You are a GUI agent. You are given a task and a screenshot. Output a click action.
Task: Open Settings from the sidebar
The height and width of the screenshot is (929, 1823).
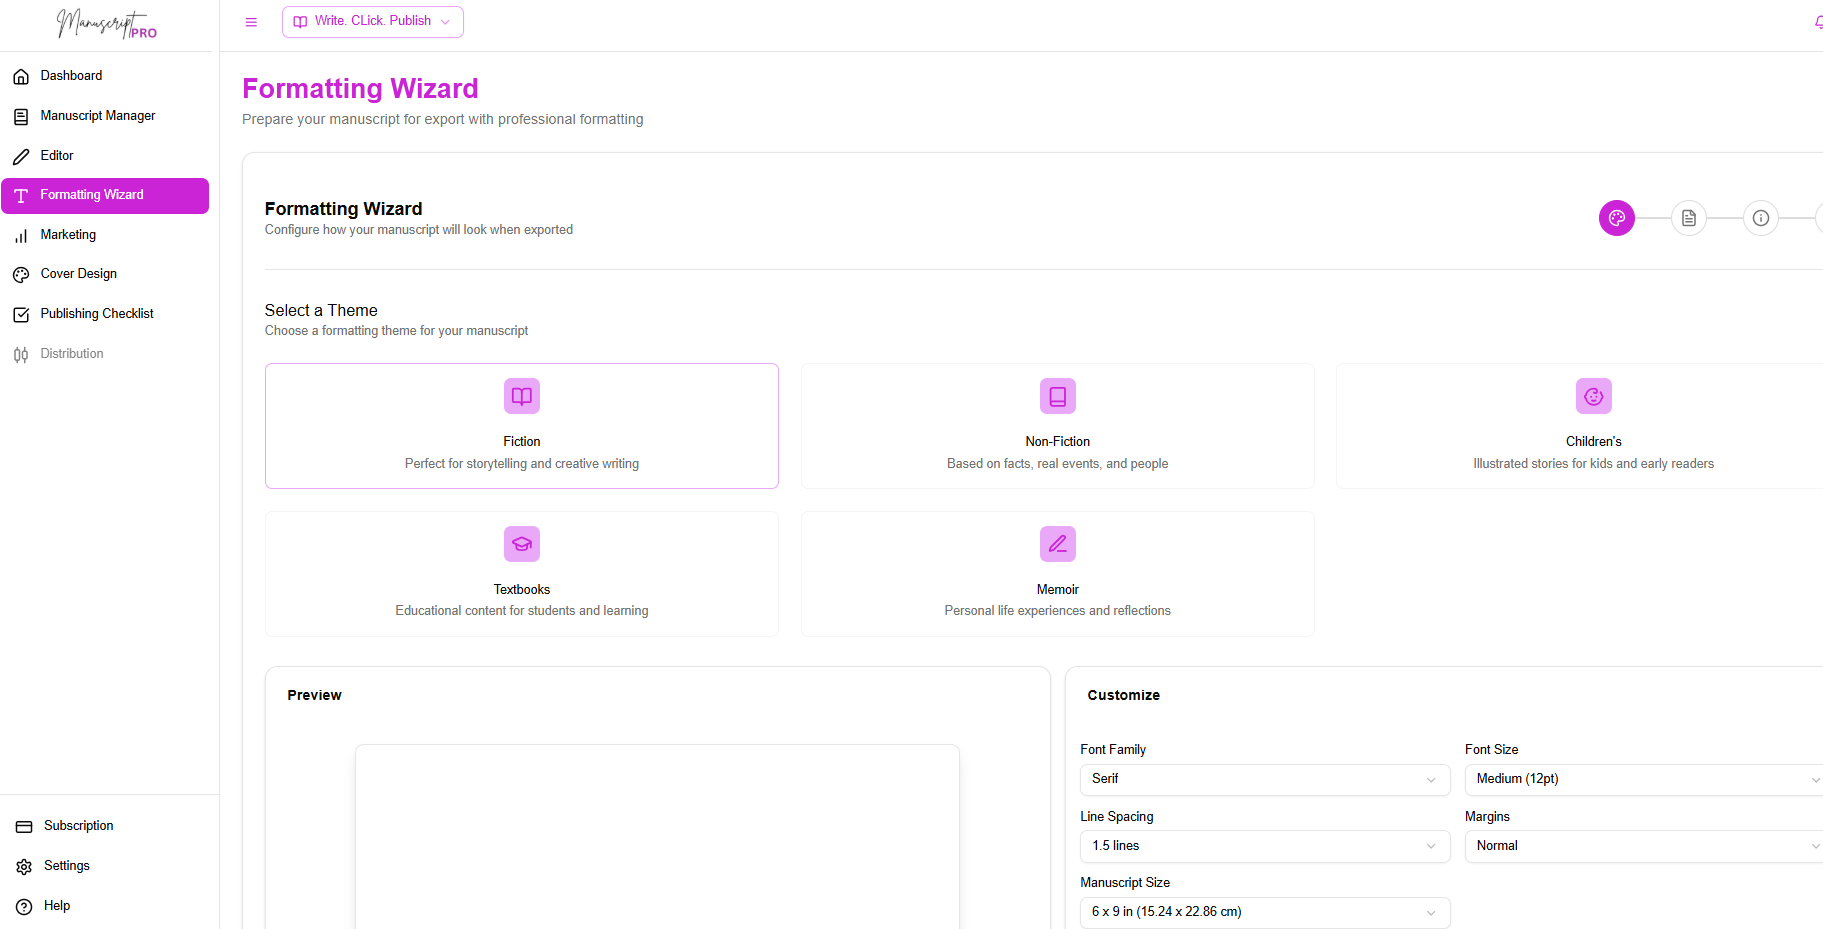(65, 865)
